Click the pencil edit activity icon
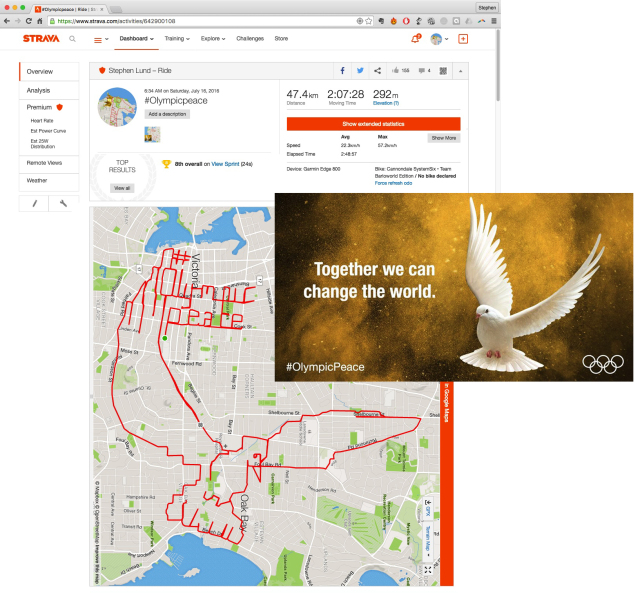 click(x=34, y=203)
